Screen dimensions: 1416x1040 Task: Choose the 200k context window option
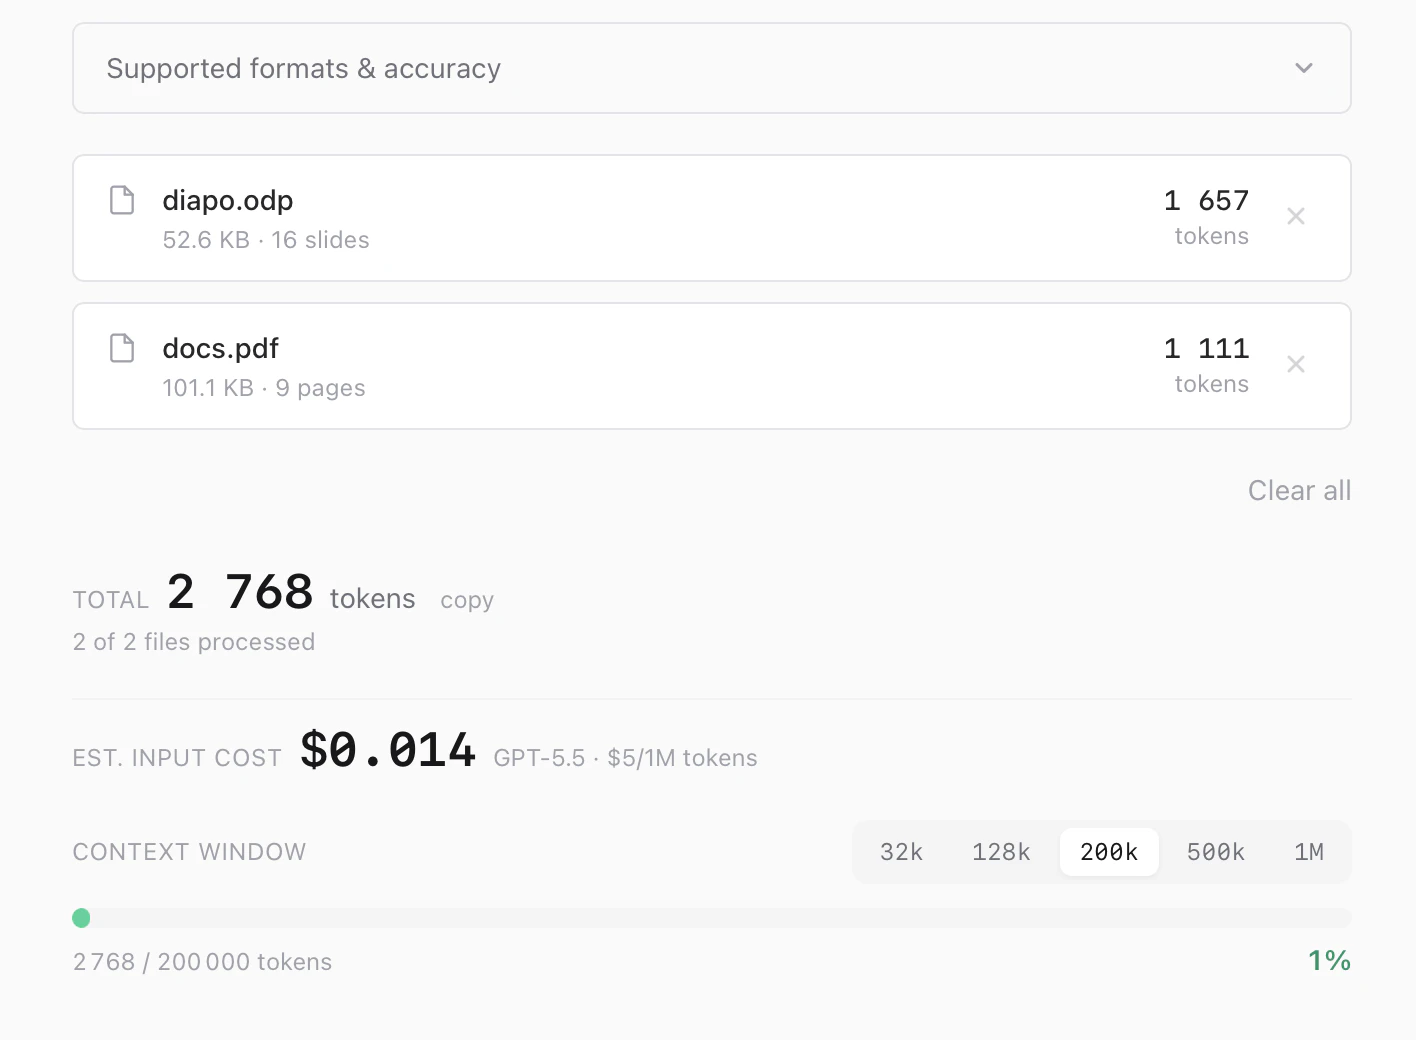click(1109, 852)
